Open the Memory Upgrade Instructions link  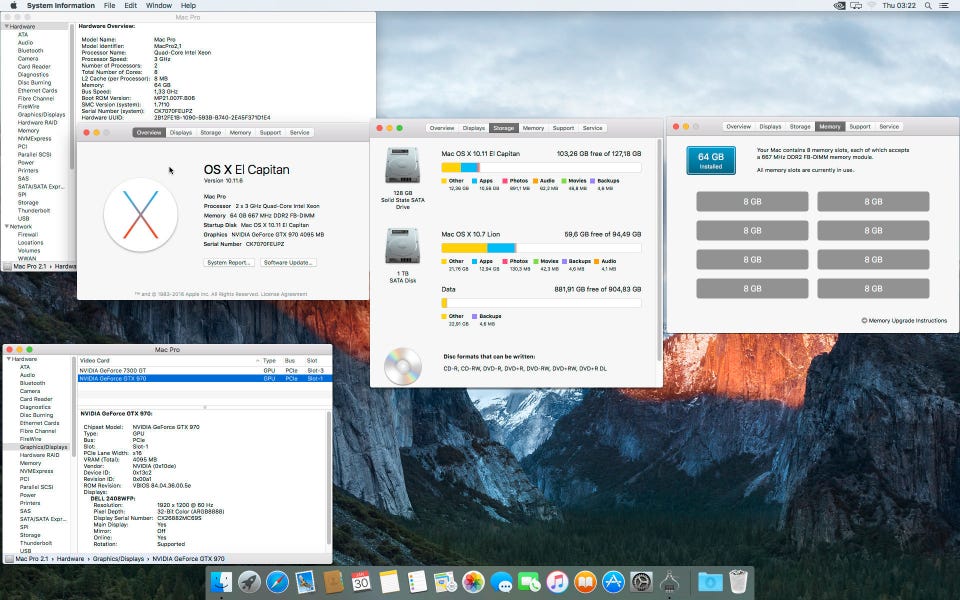point(907,321)
